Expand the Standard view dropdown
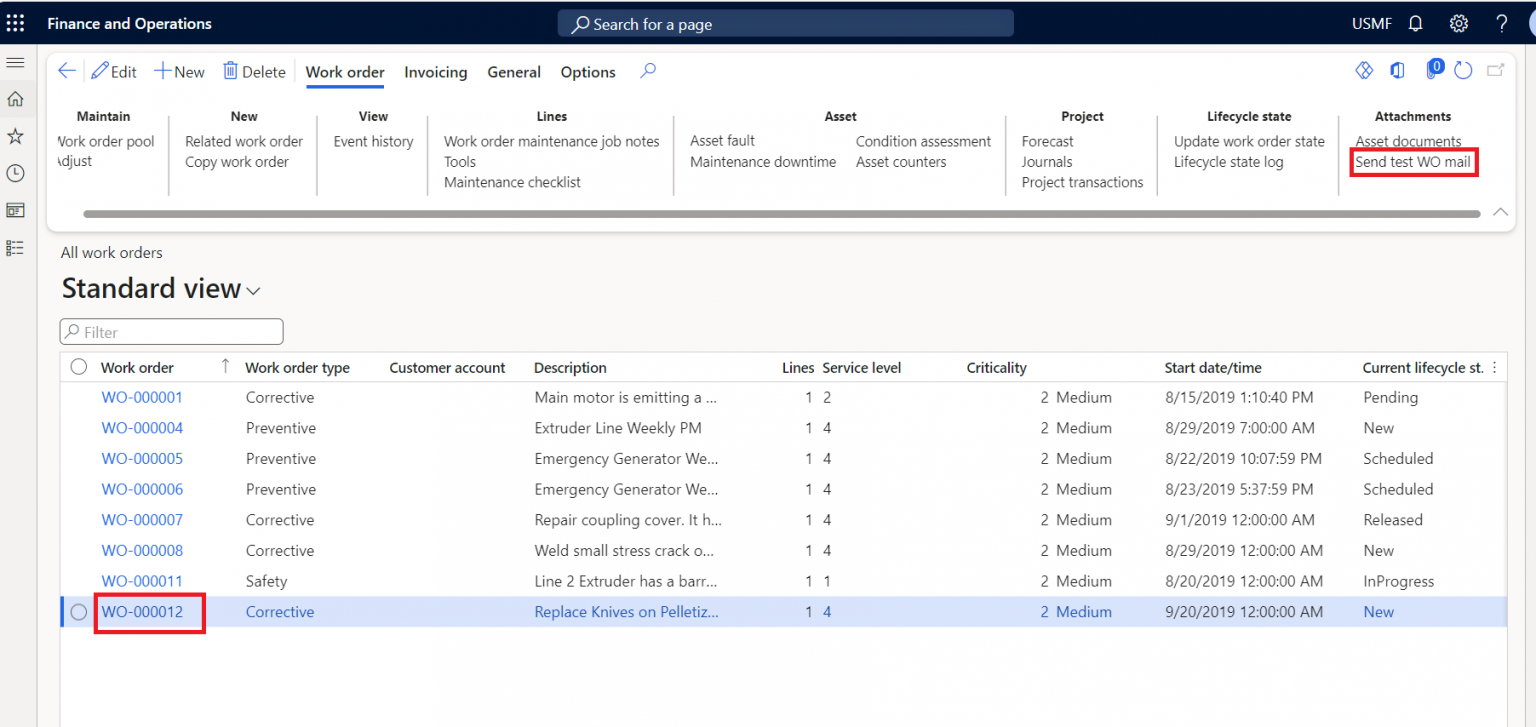This screenshot has width=1536, height=727. 253,288
